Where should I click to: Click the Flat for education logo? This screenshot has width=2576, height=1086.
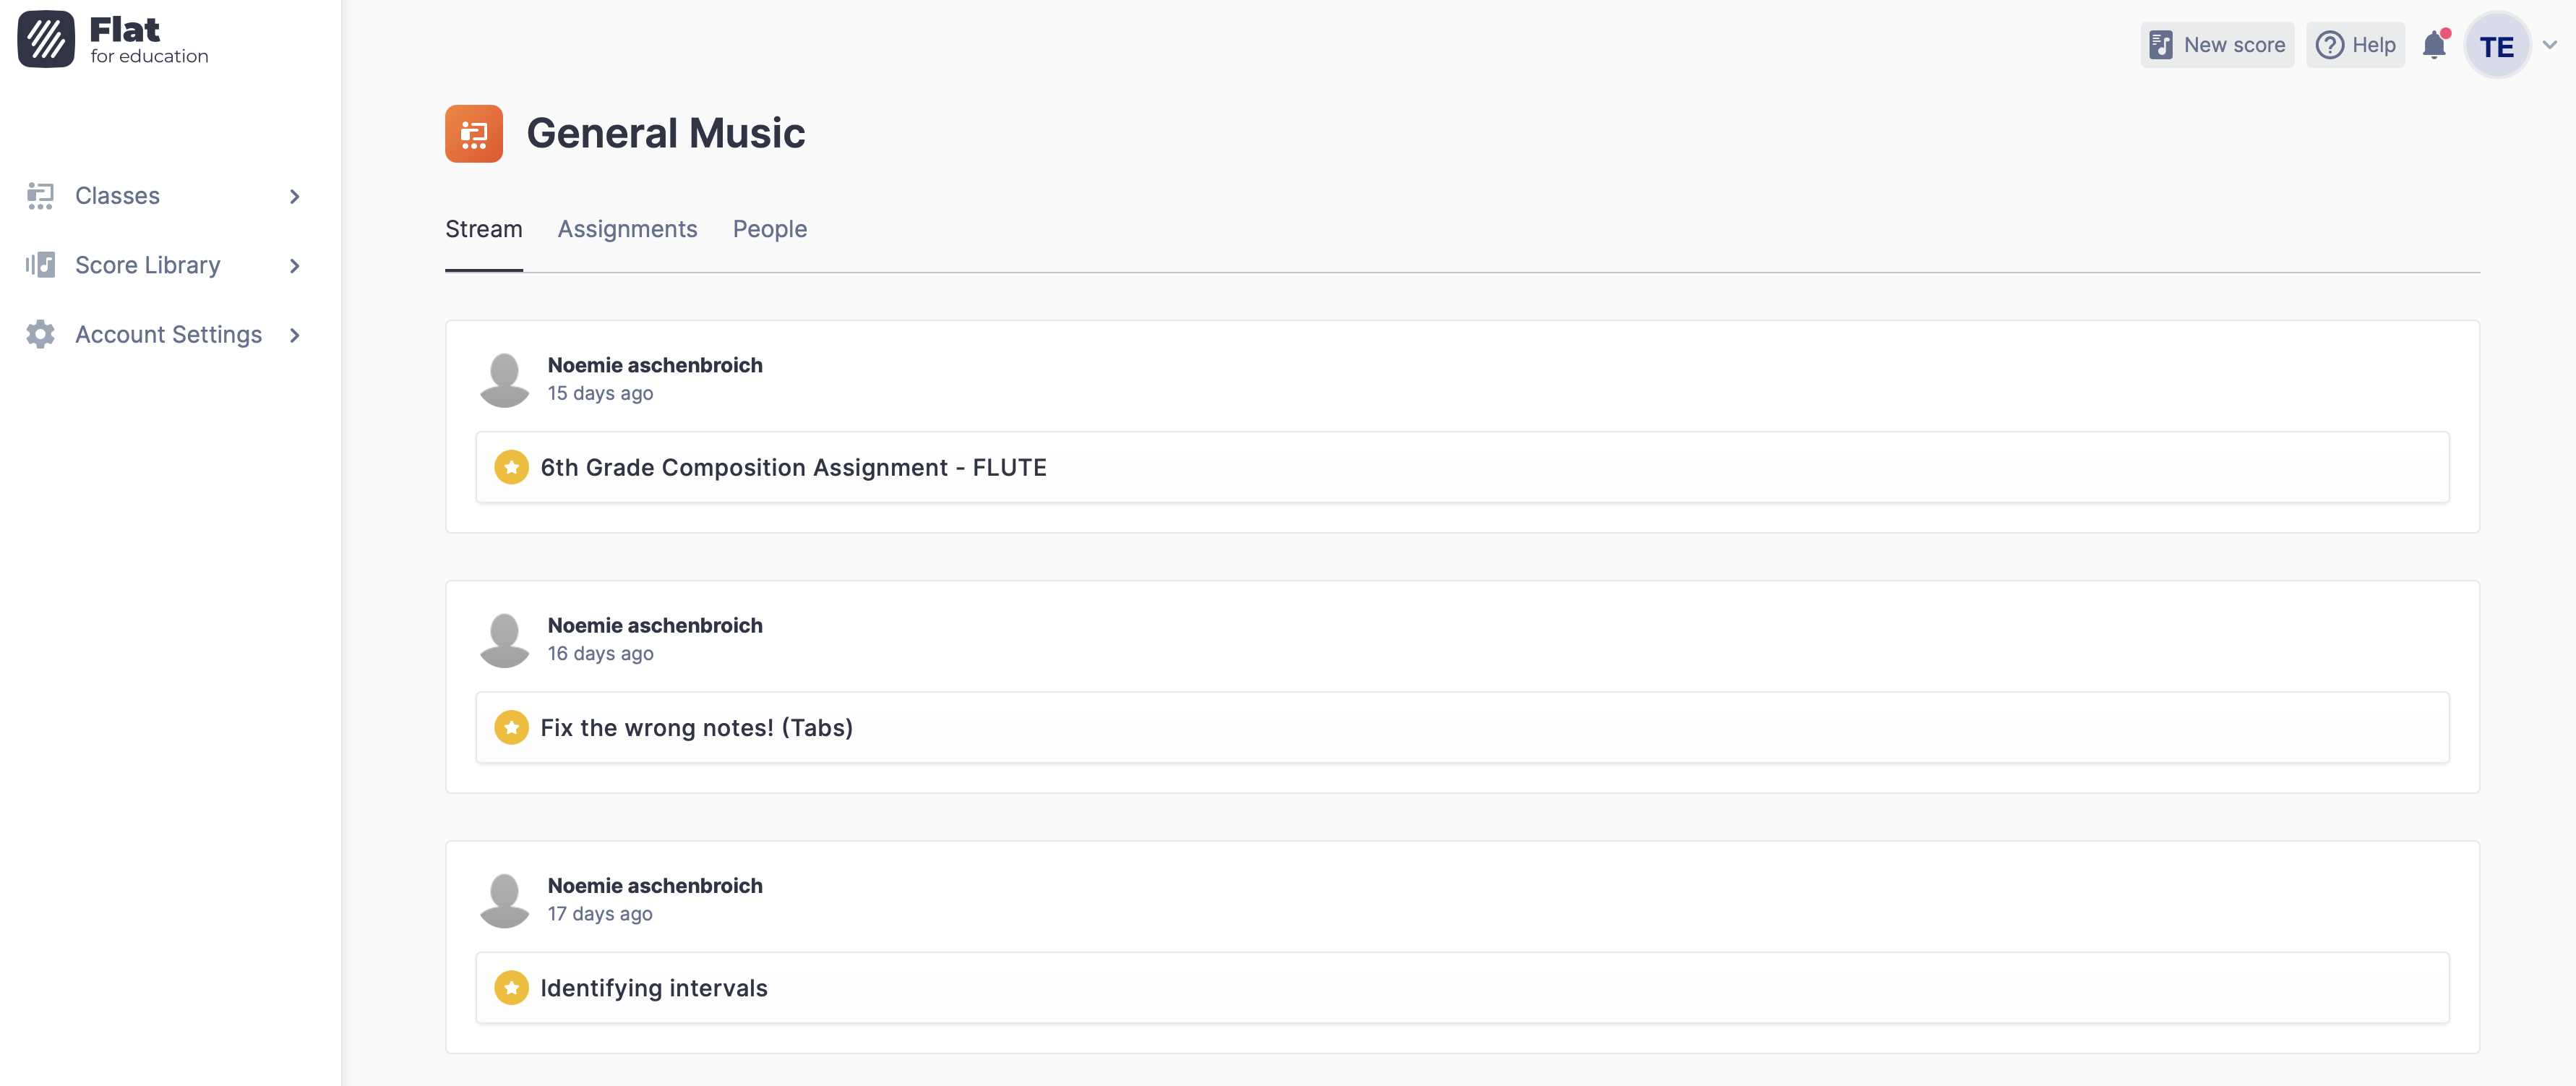[112, 40]
